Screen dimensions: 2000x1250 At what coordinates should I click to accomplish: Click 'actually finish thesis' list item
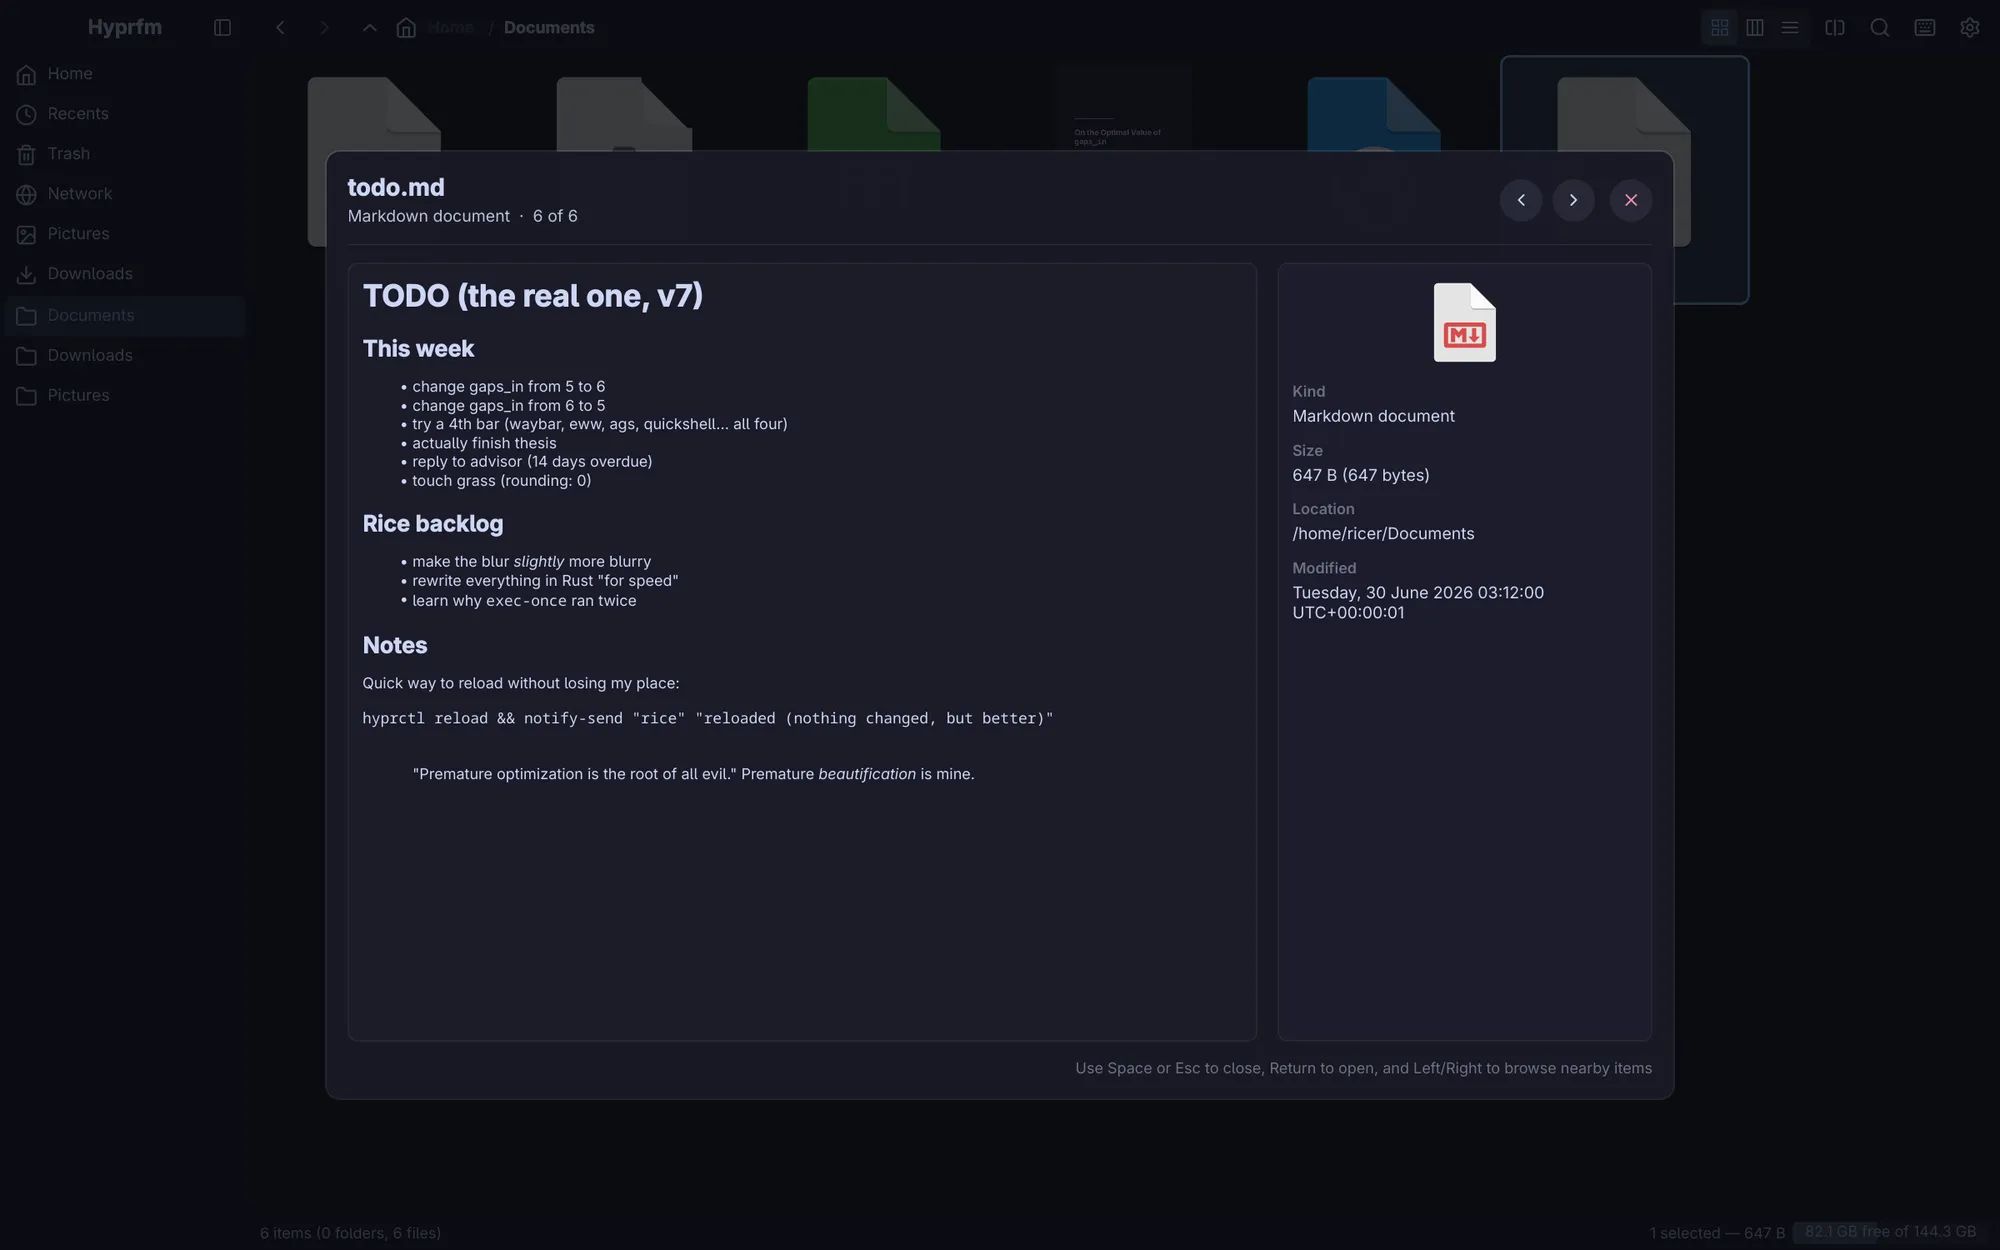pyautogui.click(x=484, y=443)
